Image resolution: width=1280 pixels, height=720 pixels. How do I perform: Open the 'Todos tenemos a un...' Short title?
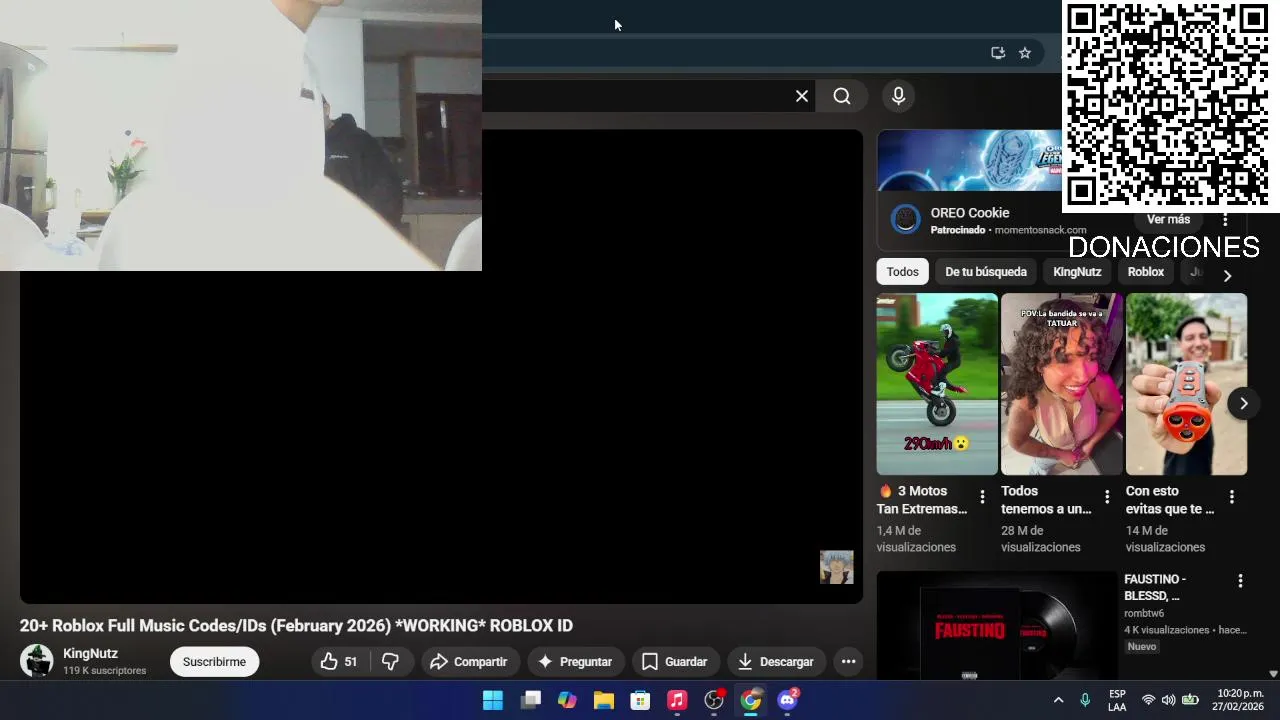pos(1046,500)
